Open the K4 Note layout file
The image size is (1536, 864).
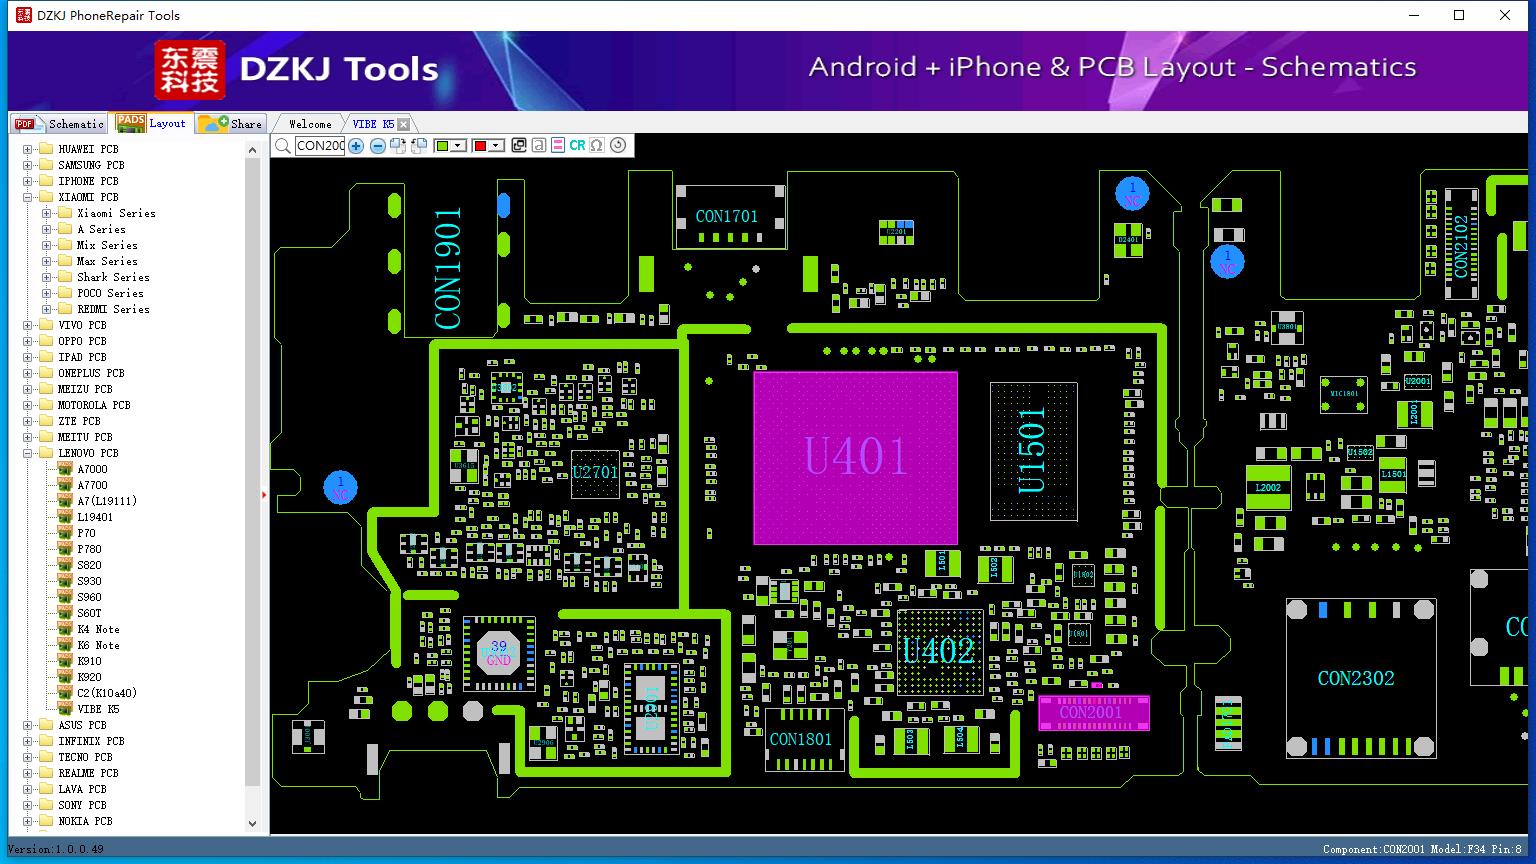click(98, 629)
